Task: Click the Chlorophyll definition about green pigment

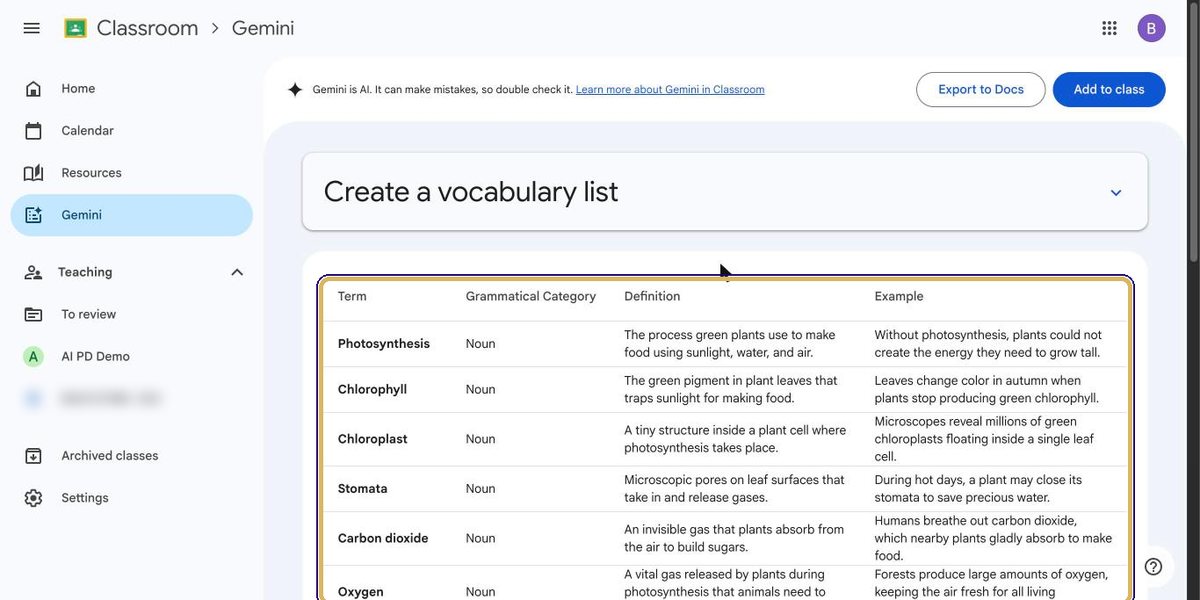Action: click(731, 389)
